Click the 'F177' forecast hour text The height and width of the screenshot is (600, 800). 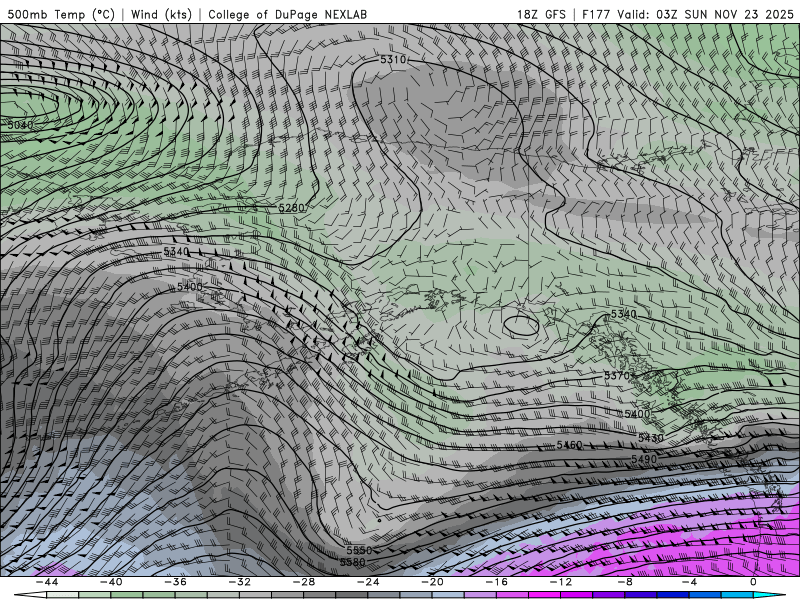[x=596, y=14]
